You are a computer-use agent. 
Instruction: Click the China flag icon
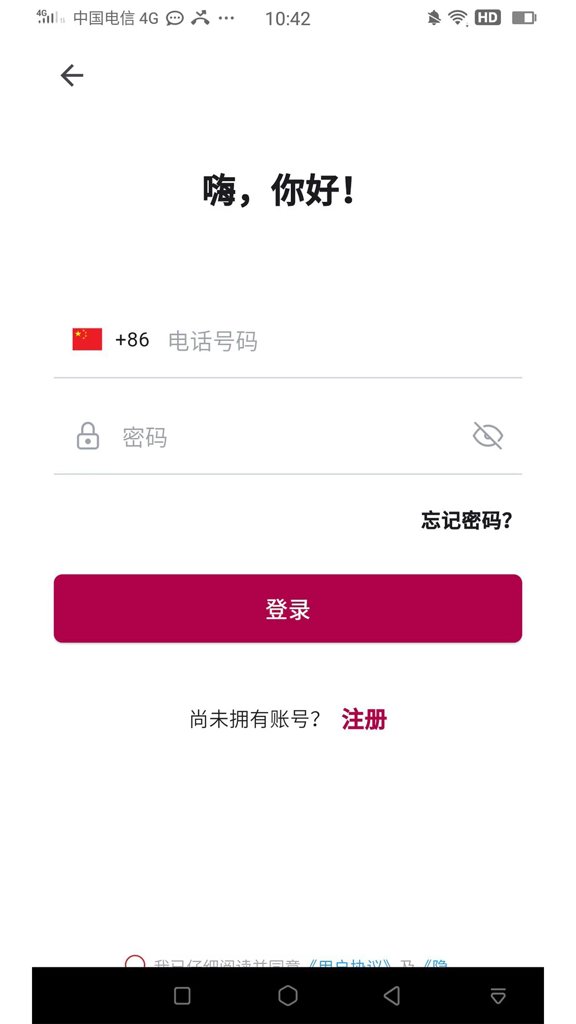tap(85, 338)
